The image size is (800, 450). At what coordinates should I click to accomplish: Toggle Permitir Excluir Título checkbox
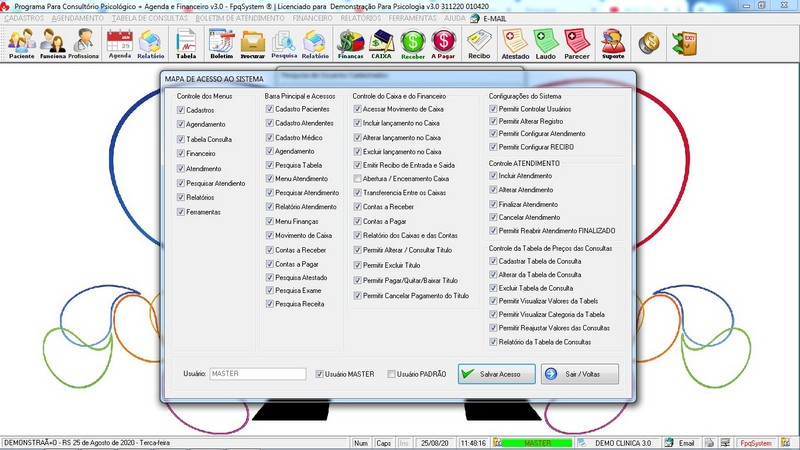[x=357, y=266]
